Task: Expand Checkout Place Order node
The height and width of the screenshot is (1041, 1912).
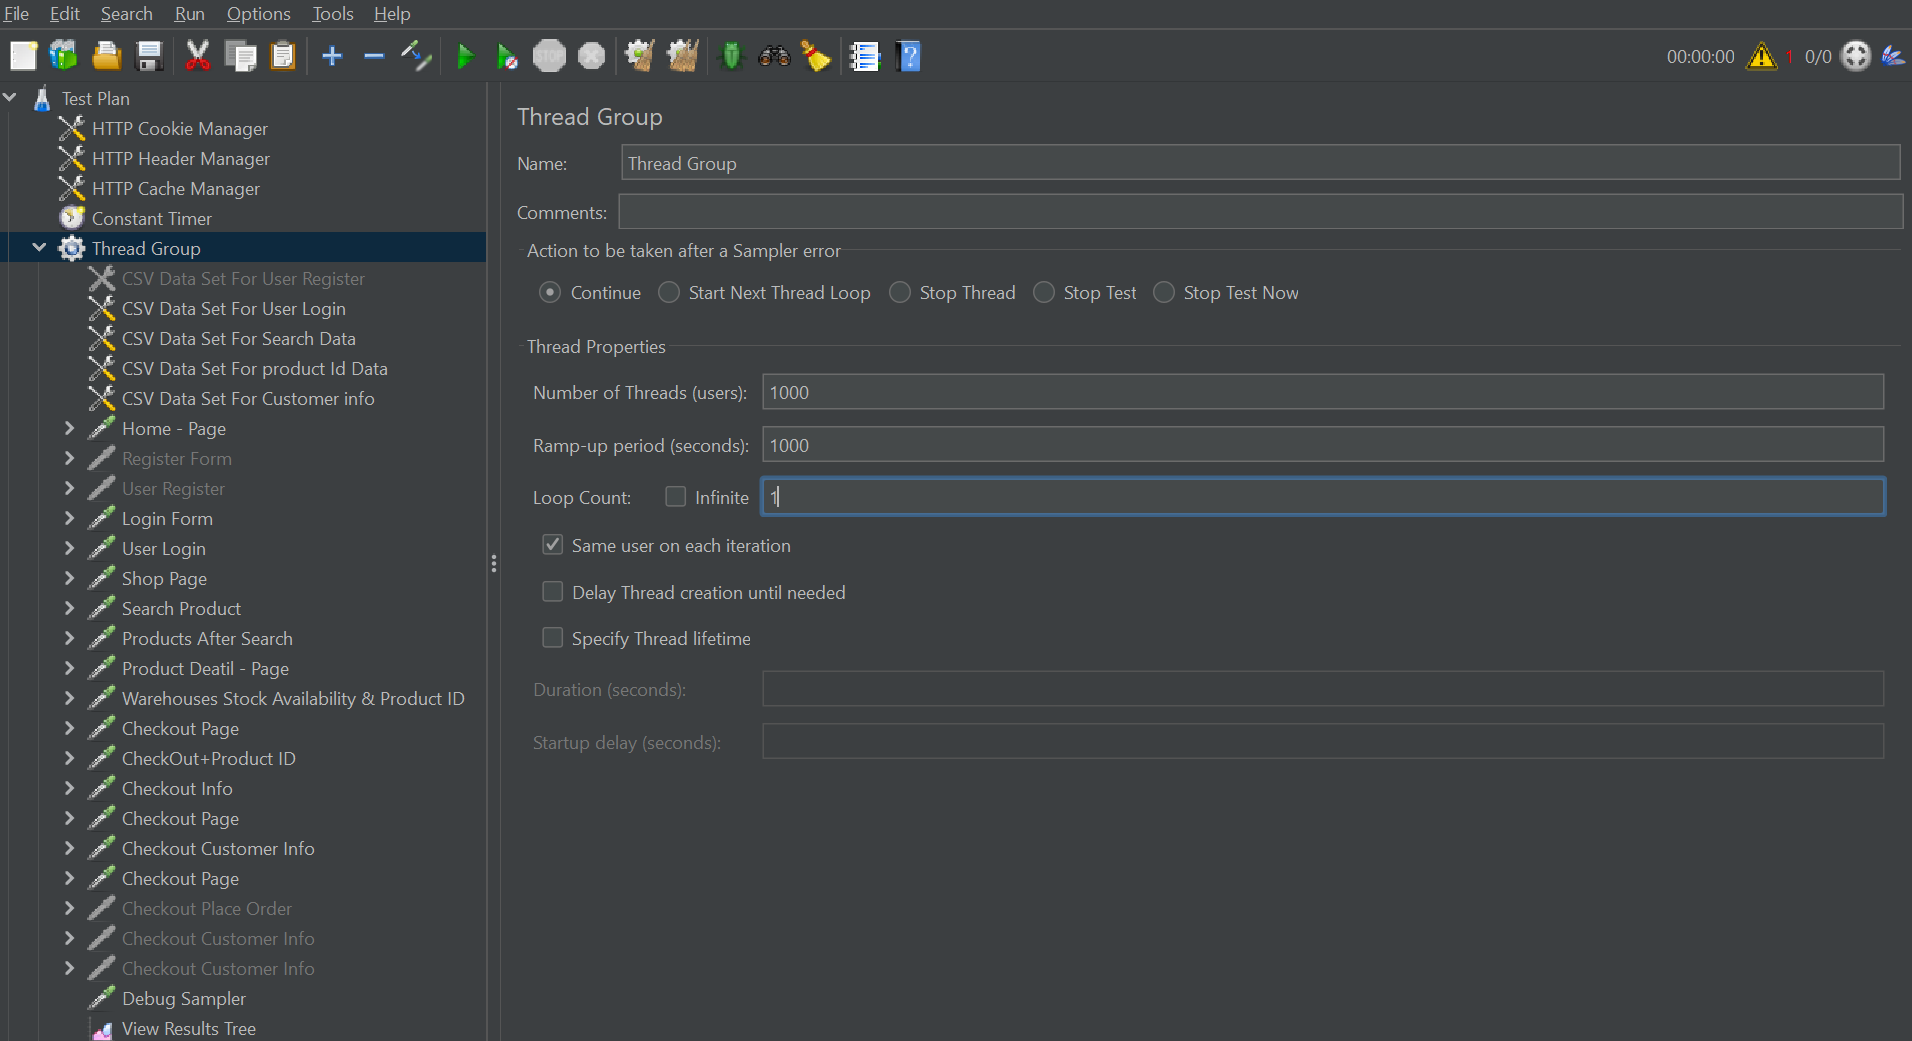Action: pyautogui.click(x=69, y=908)
